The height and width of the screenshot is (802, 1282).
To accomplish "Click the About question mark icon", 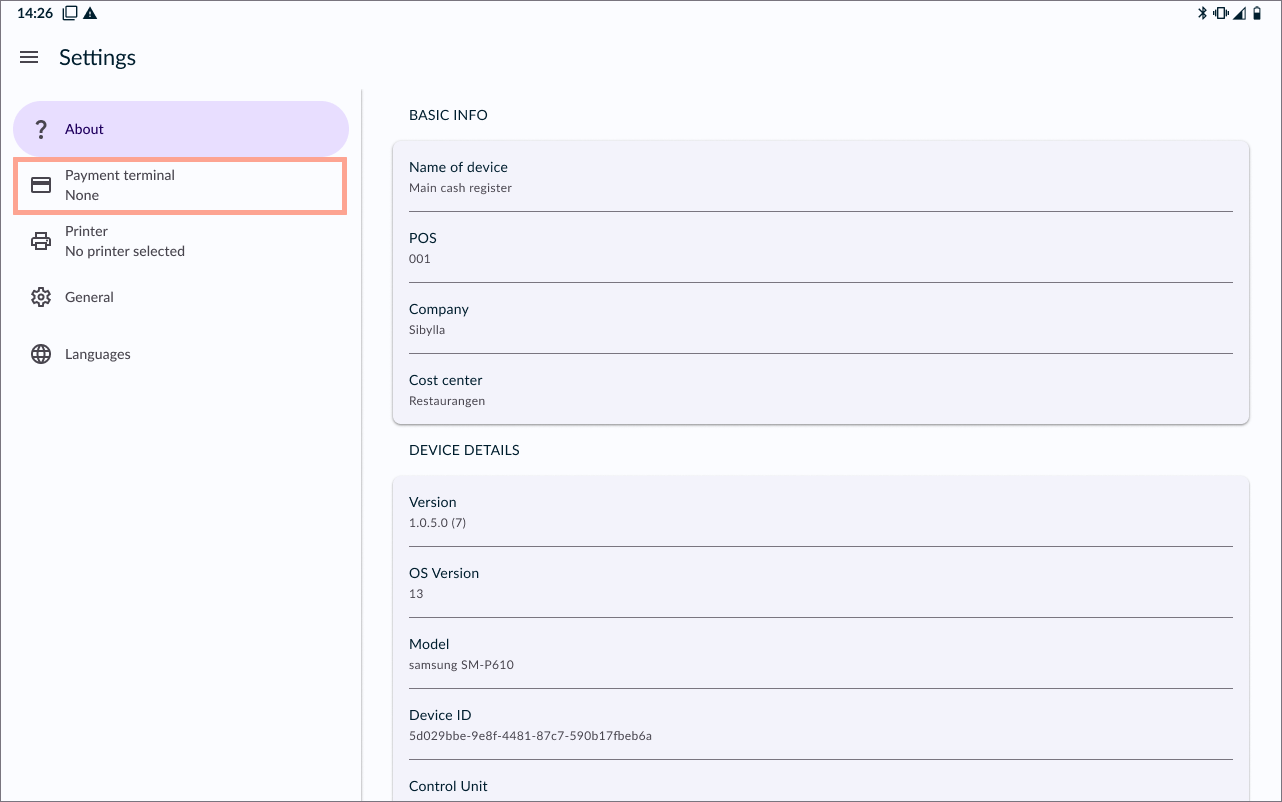I will [x=41, y=129].
